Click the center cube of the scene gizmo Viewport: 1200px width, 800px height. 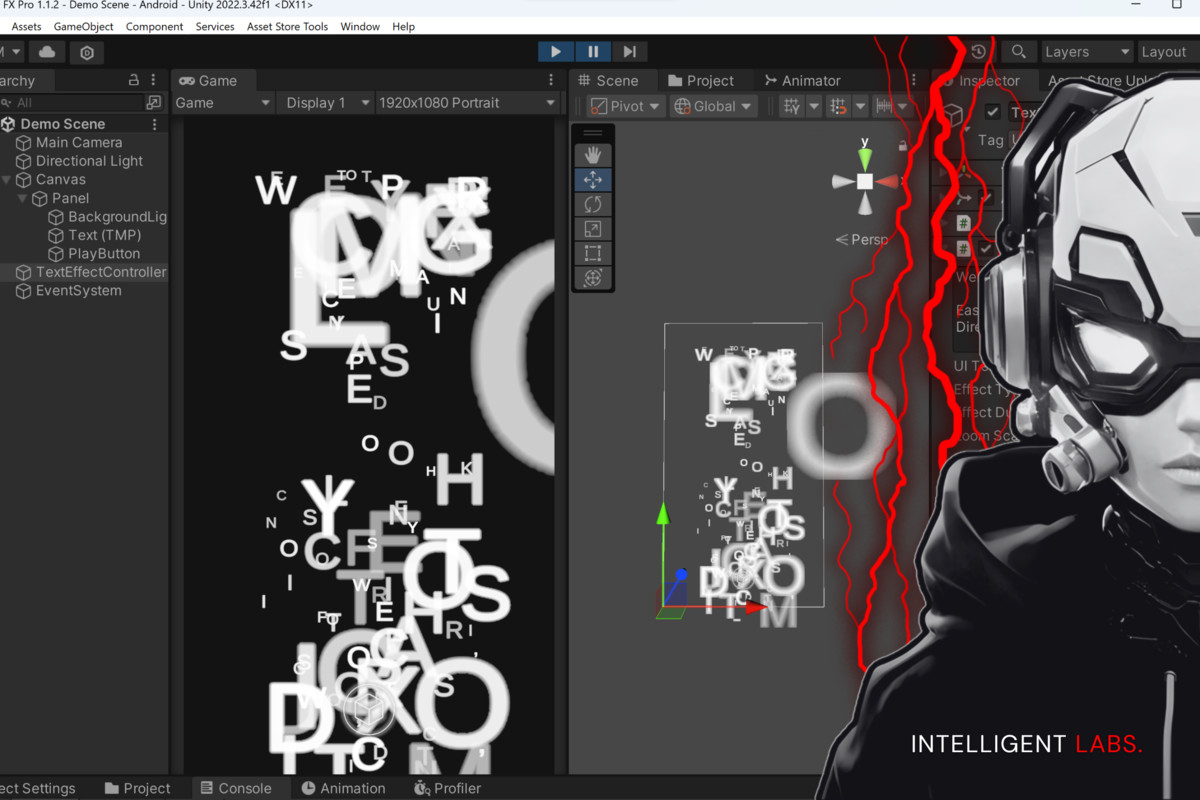(x=865, y=181)
